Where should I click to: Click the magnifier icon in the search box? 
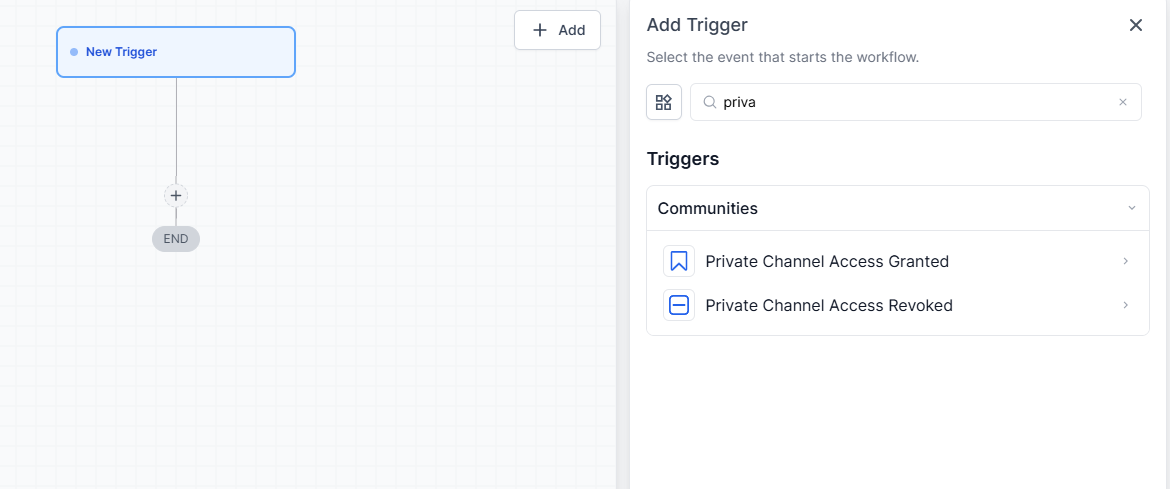[x=709, y=102]
